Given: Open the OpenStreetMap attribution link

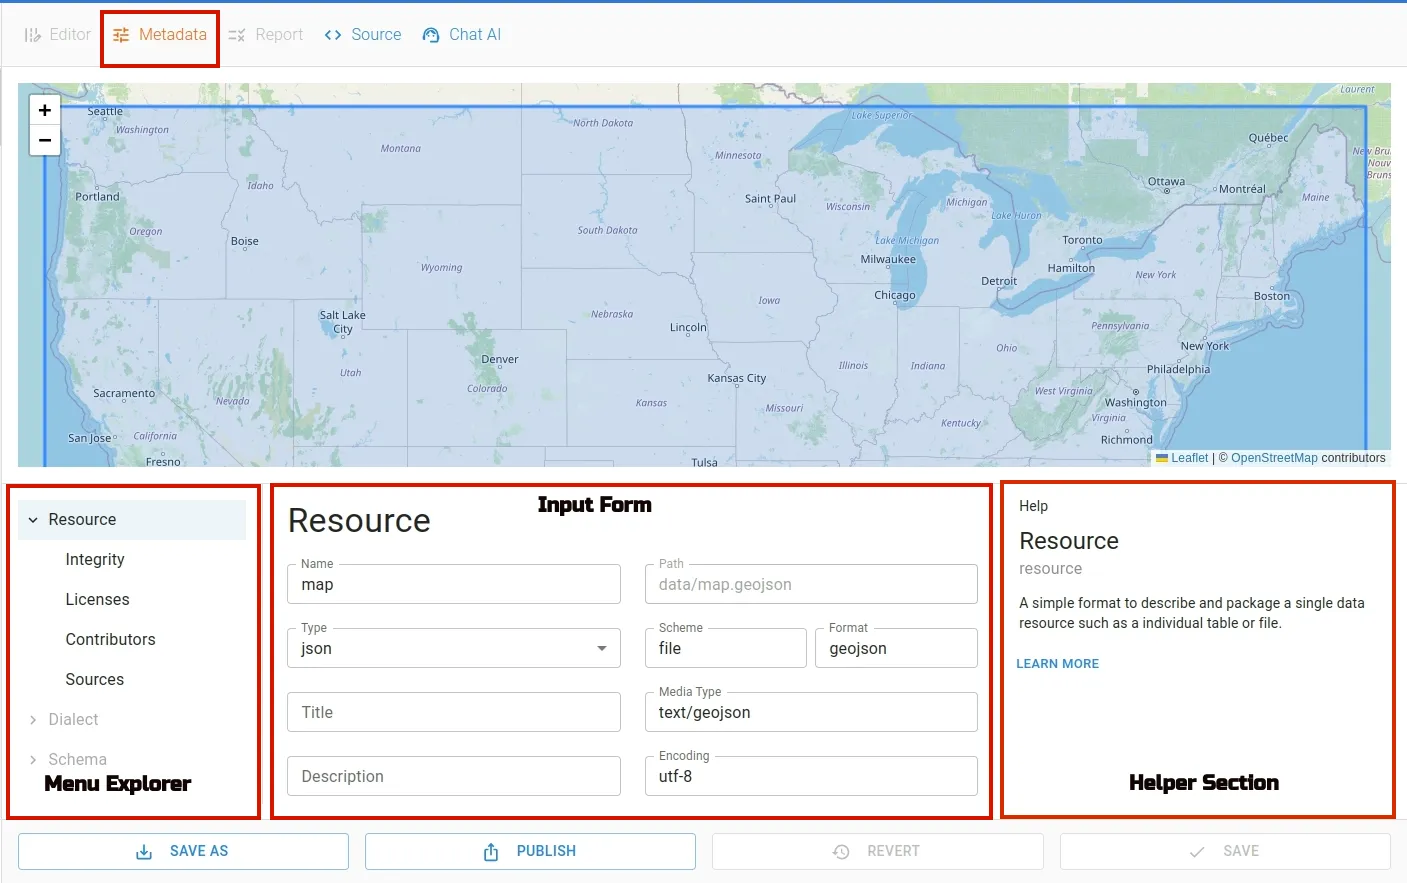Looking at the screenshot, I should tap(1274, 457).
